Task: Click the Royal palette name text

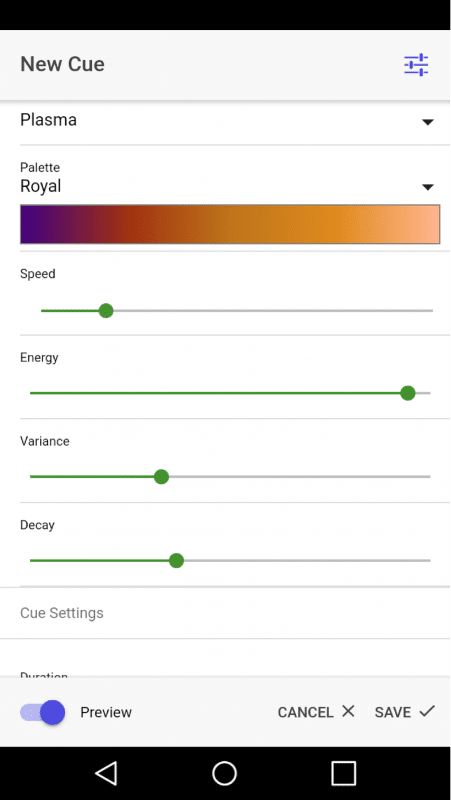Action: 40,187
